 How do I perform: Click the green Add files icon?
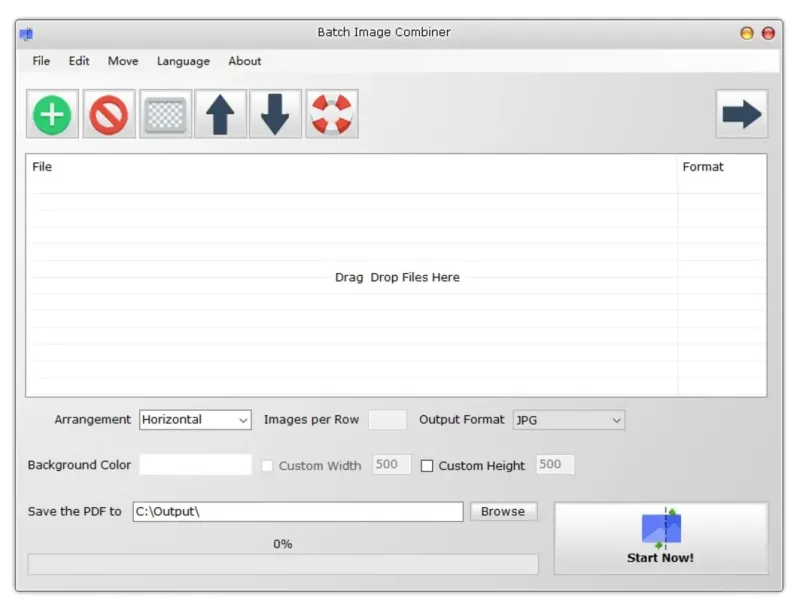[x=52, y=114]
